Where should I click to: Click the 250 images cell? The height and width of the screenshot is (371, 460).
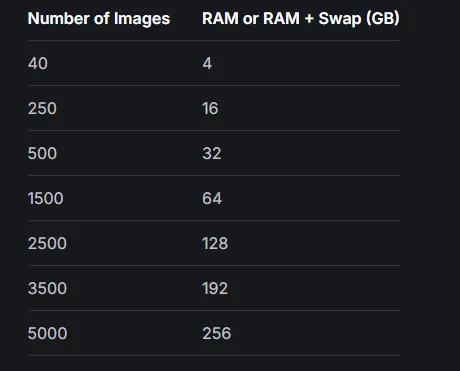(42, 108)
